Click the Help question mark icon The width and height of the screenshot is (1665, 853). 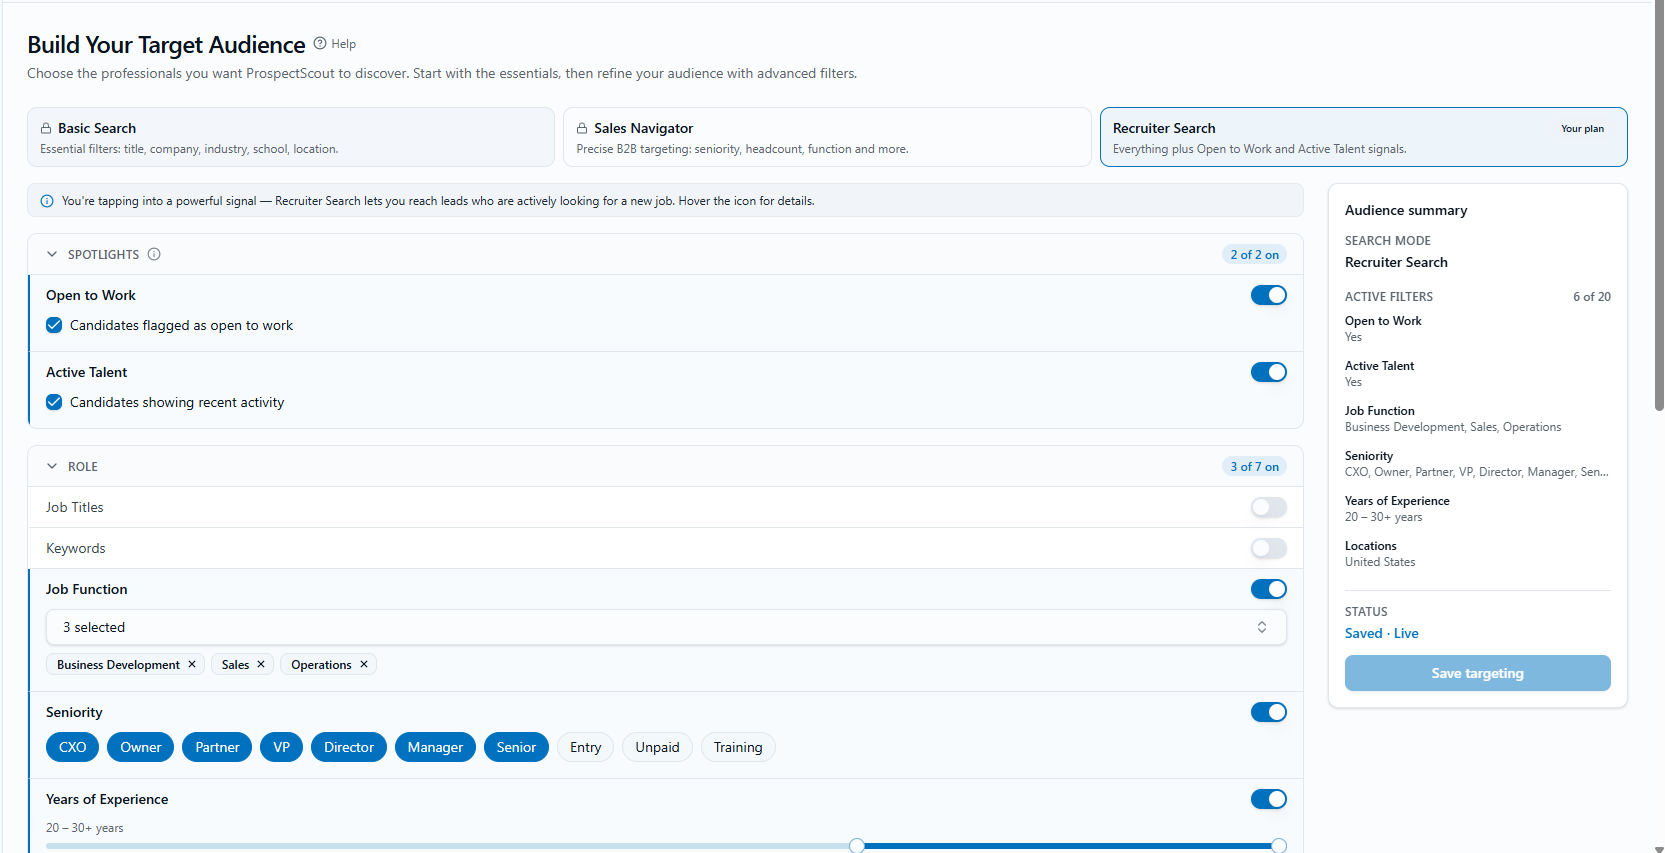pos(320,43)
